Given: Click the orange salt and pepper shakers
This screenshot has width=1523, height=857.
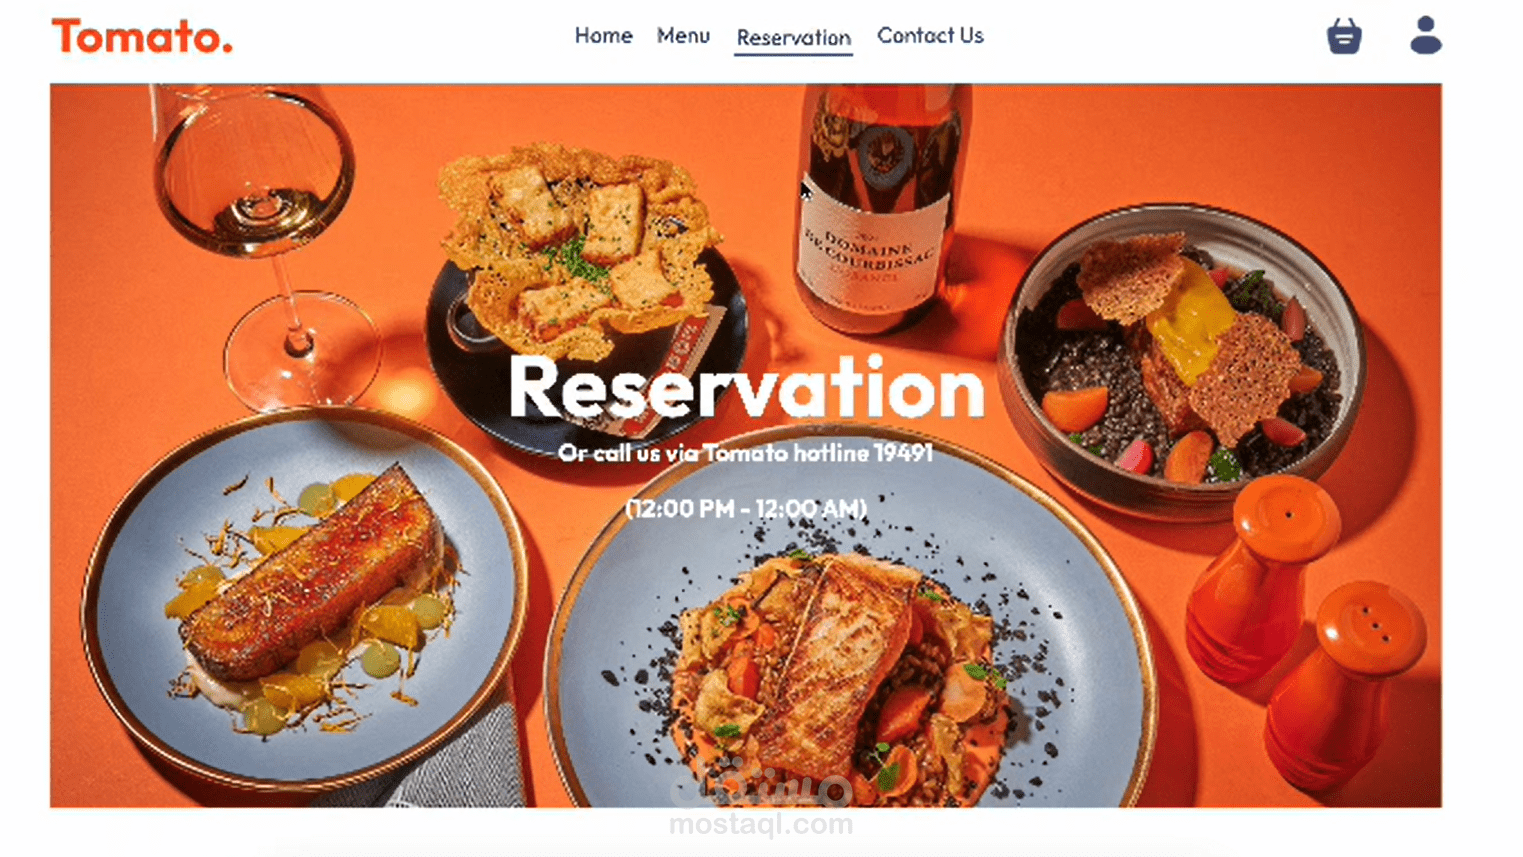Looking at the screenshot, I should pyautogui.click(x=1305, y=630).
